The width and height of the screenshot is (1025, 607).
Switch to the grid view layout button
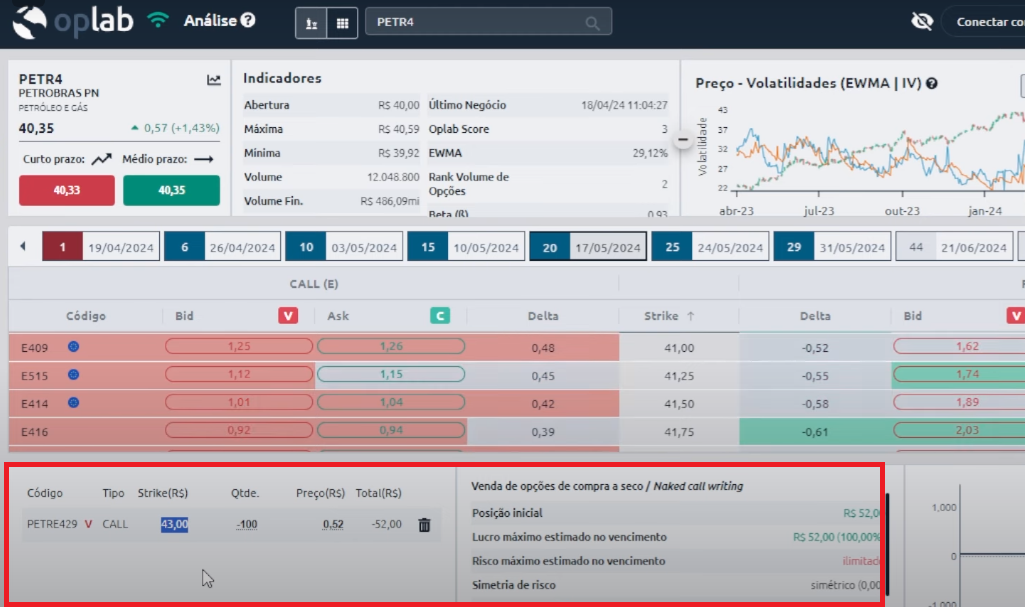click(x=342, y=23)
